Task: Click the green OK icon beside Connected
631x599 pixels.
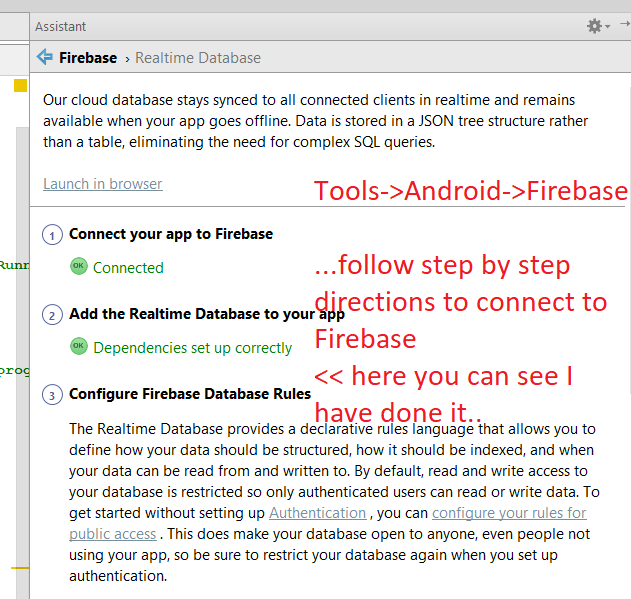Action: point(79,266)
